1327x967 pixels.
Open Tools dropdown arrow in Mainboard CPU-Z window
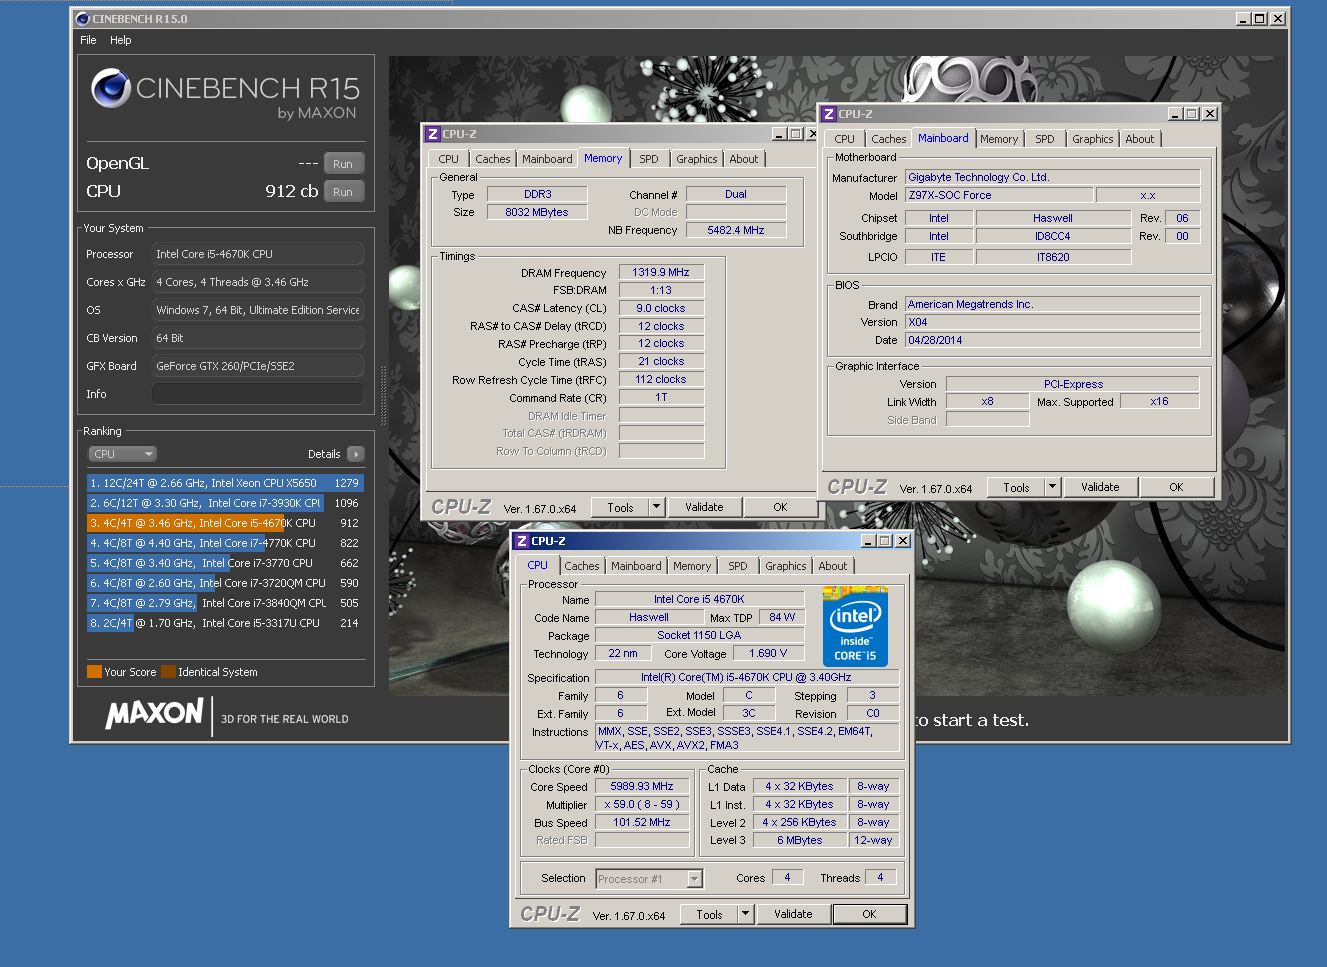pos(1052,487)
